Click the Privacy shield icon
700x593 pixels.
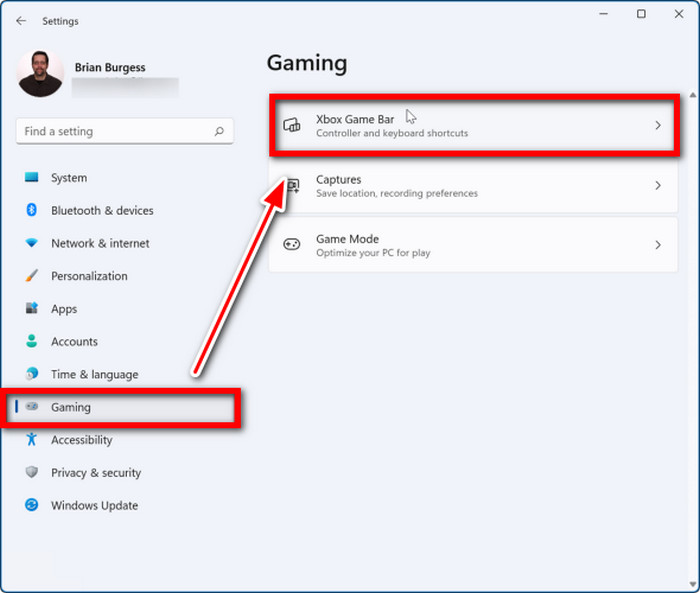[x=31, y=472]
